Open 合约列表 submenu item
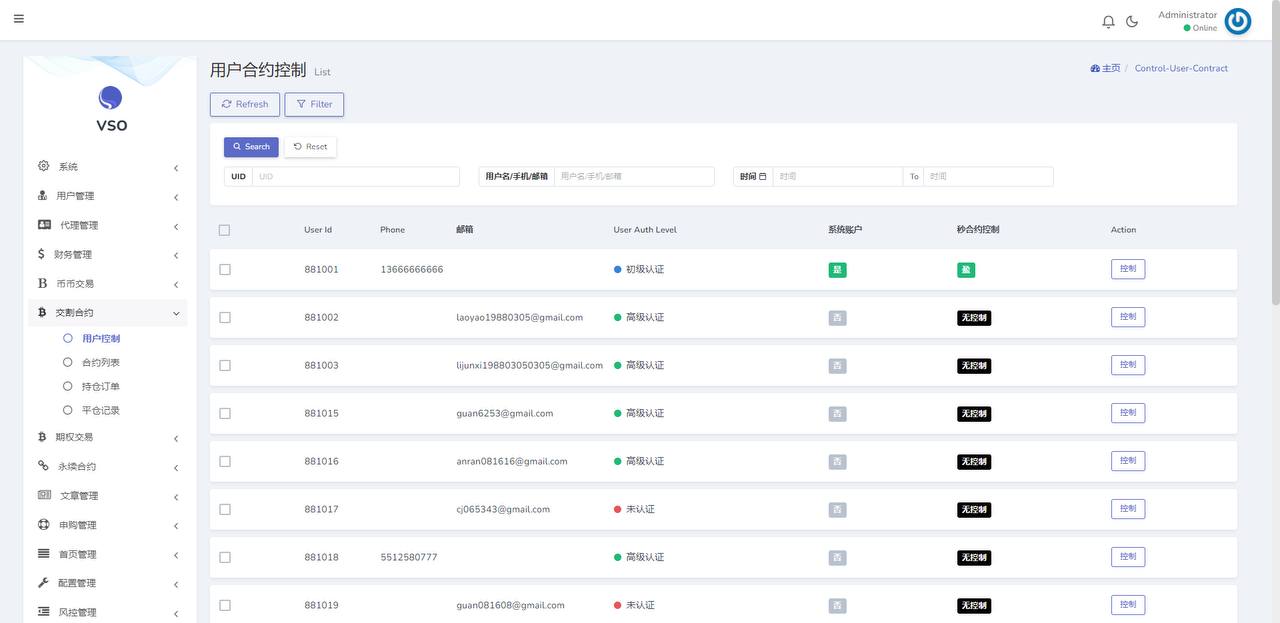Image resolution: width=1280 pixels, height=623 pixels. (x=100, y=363)
